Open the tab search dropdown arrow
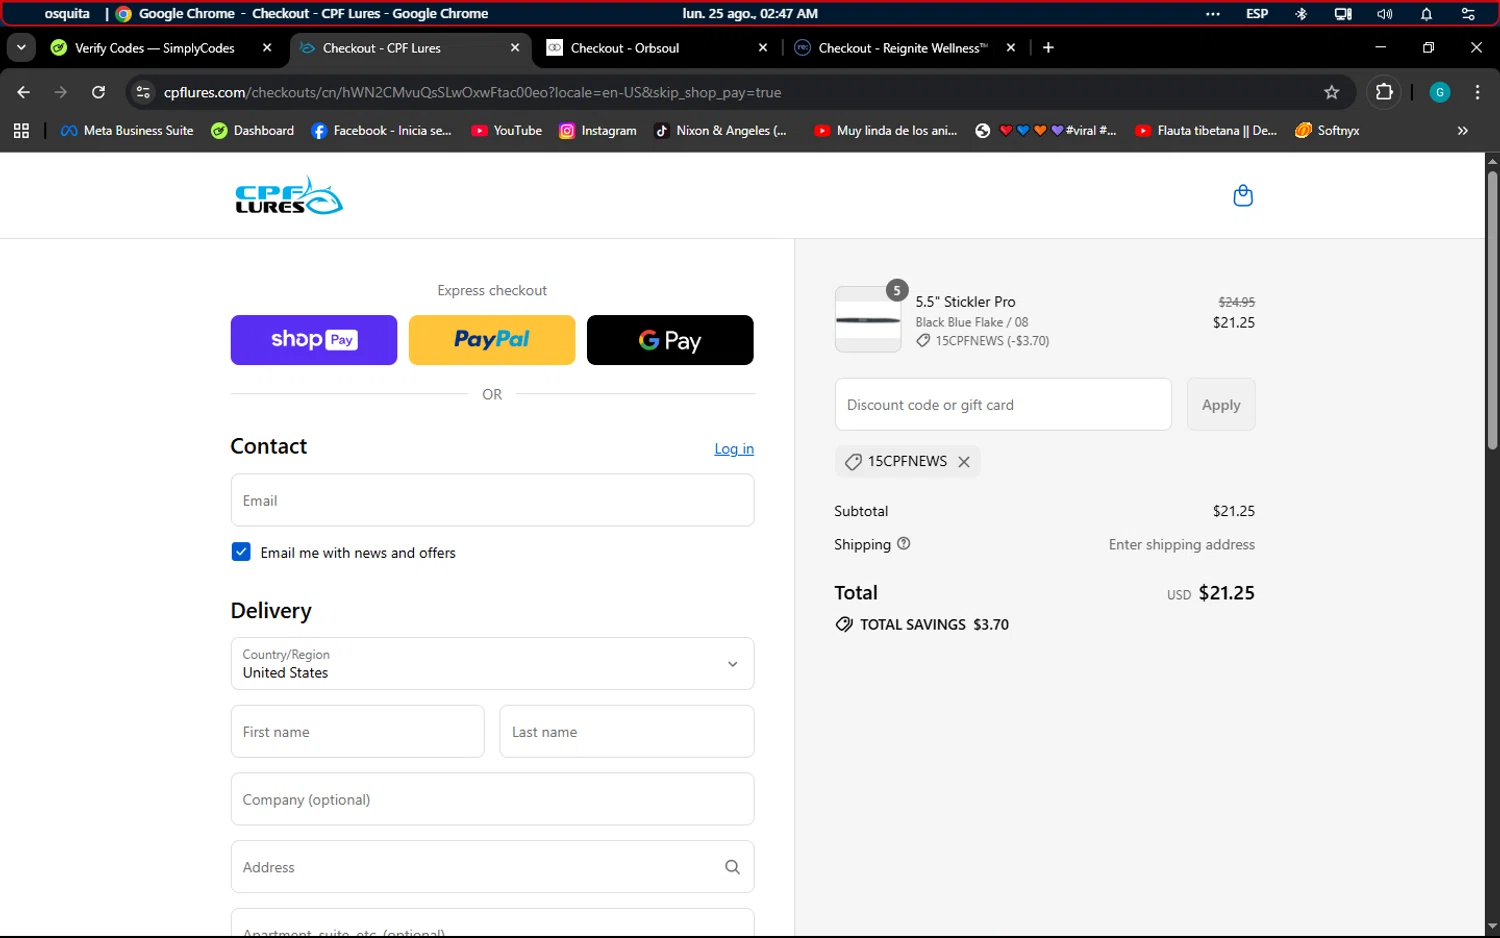1500x938 pixels. pos(21,48)
